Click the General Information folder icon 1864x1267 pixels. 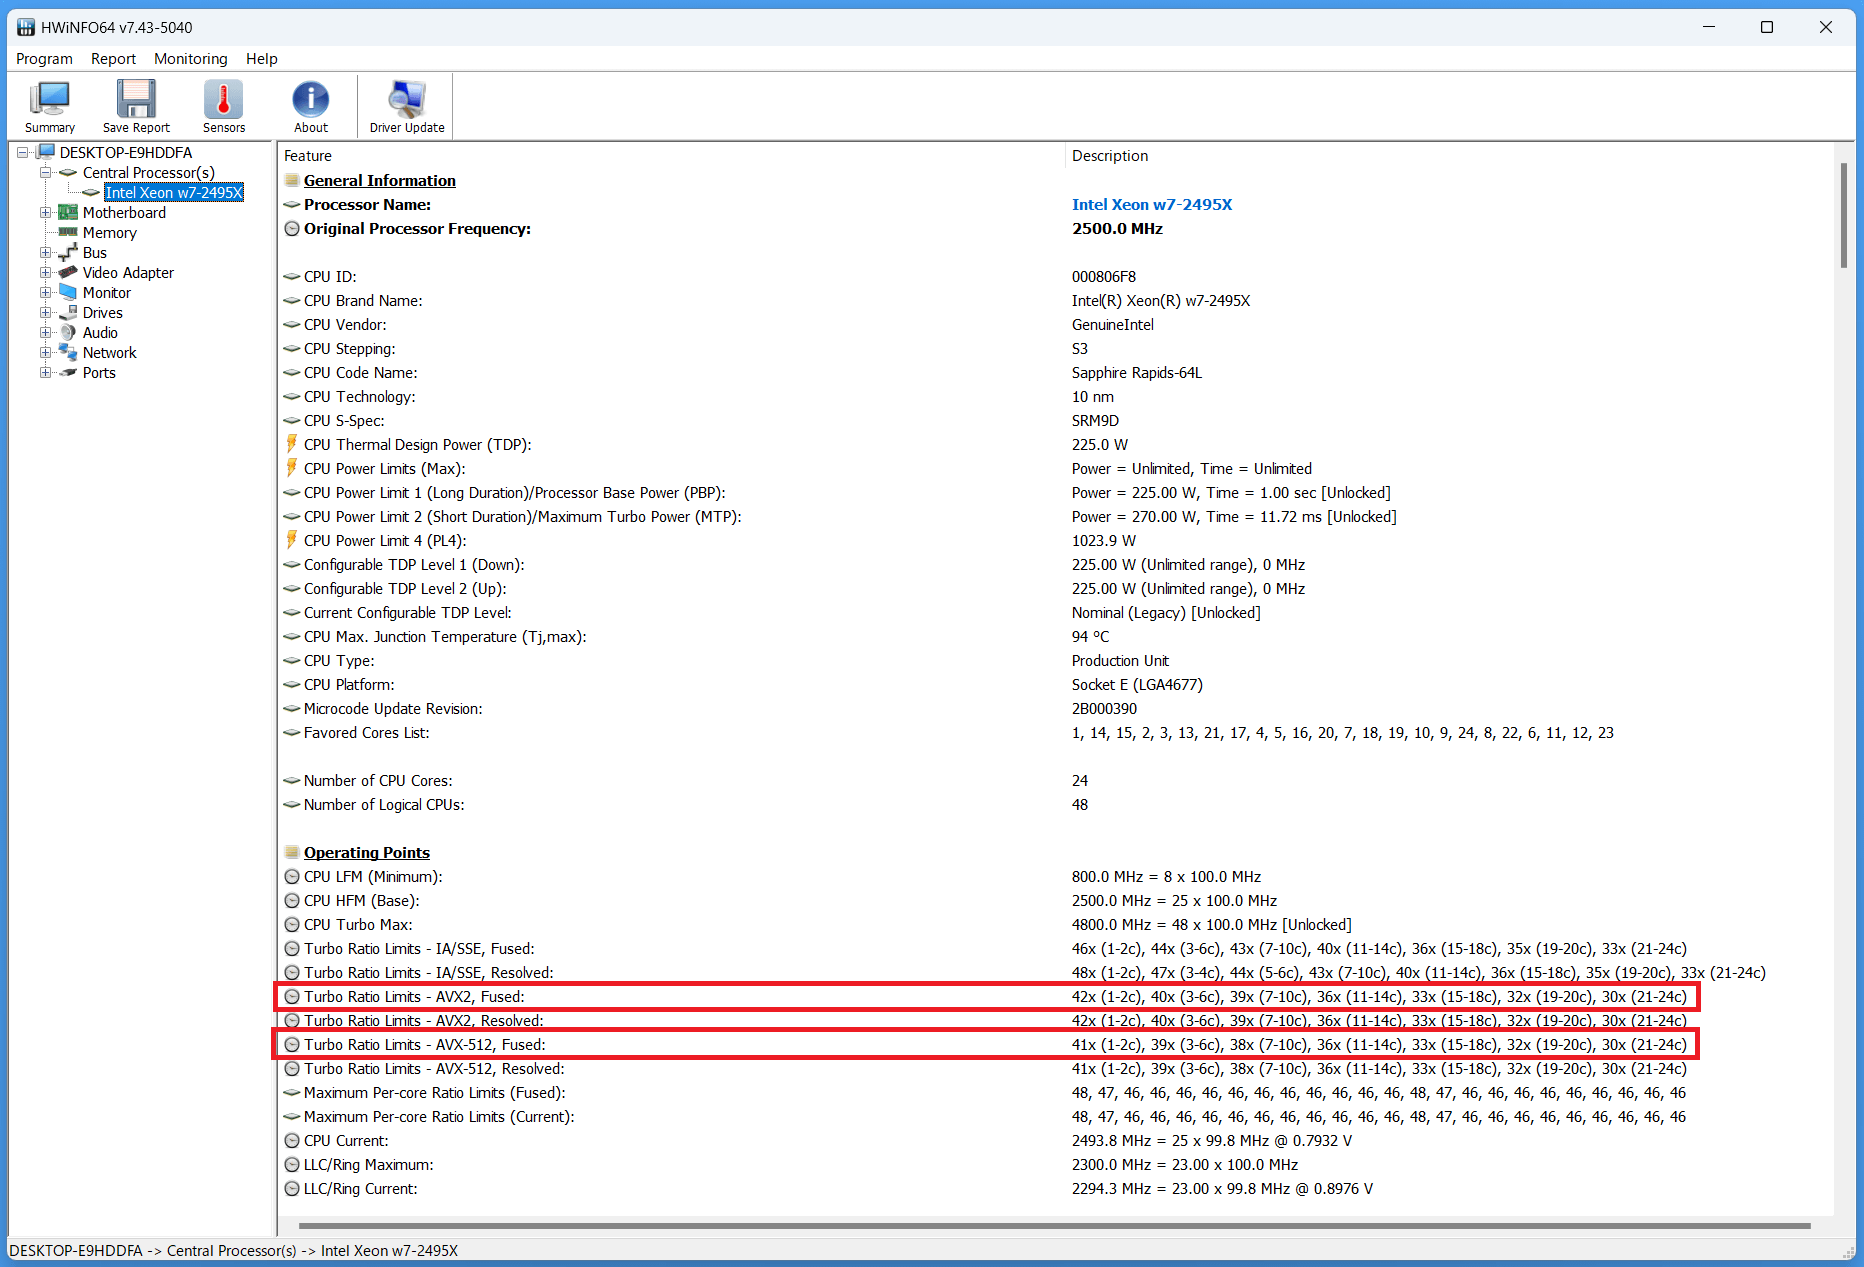(292, 180)
